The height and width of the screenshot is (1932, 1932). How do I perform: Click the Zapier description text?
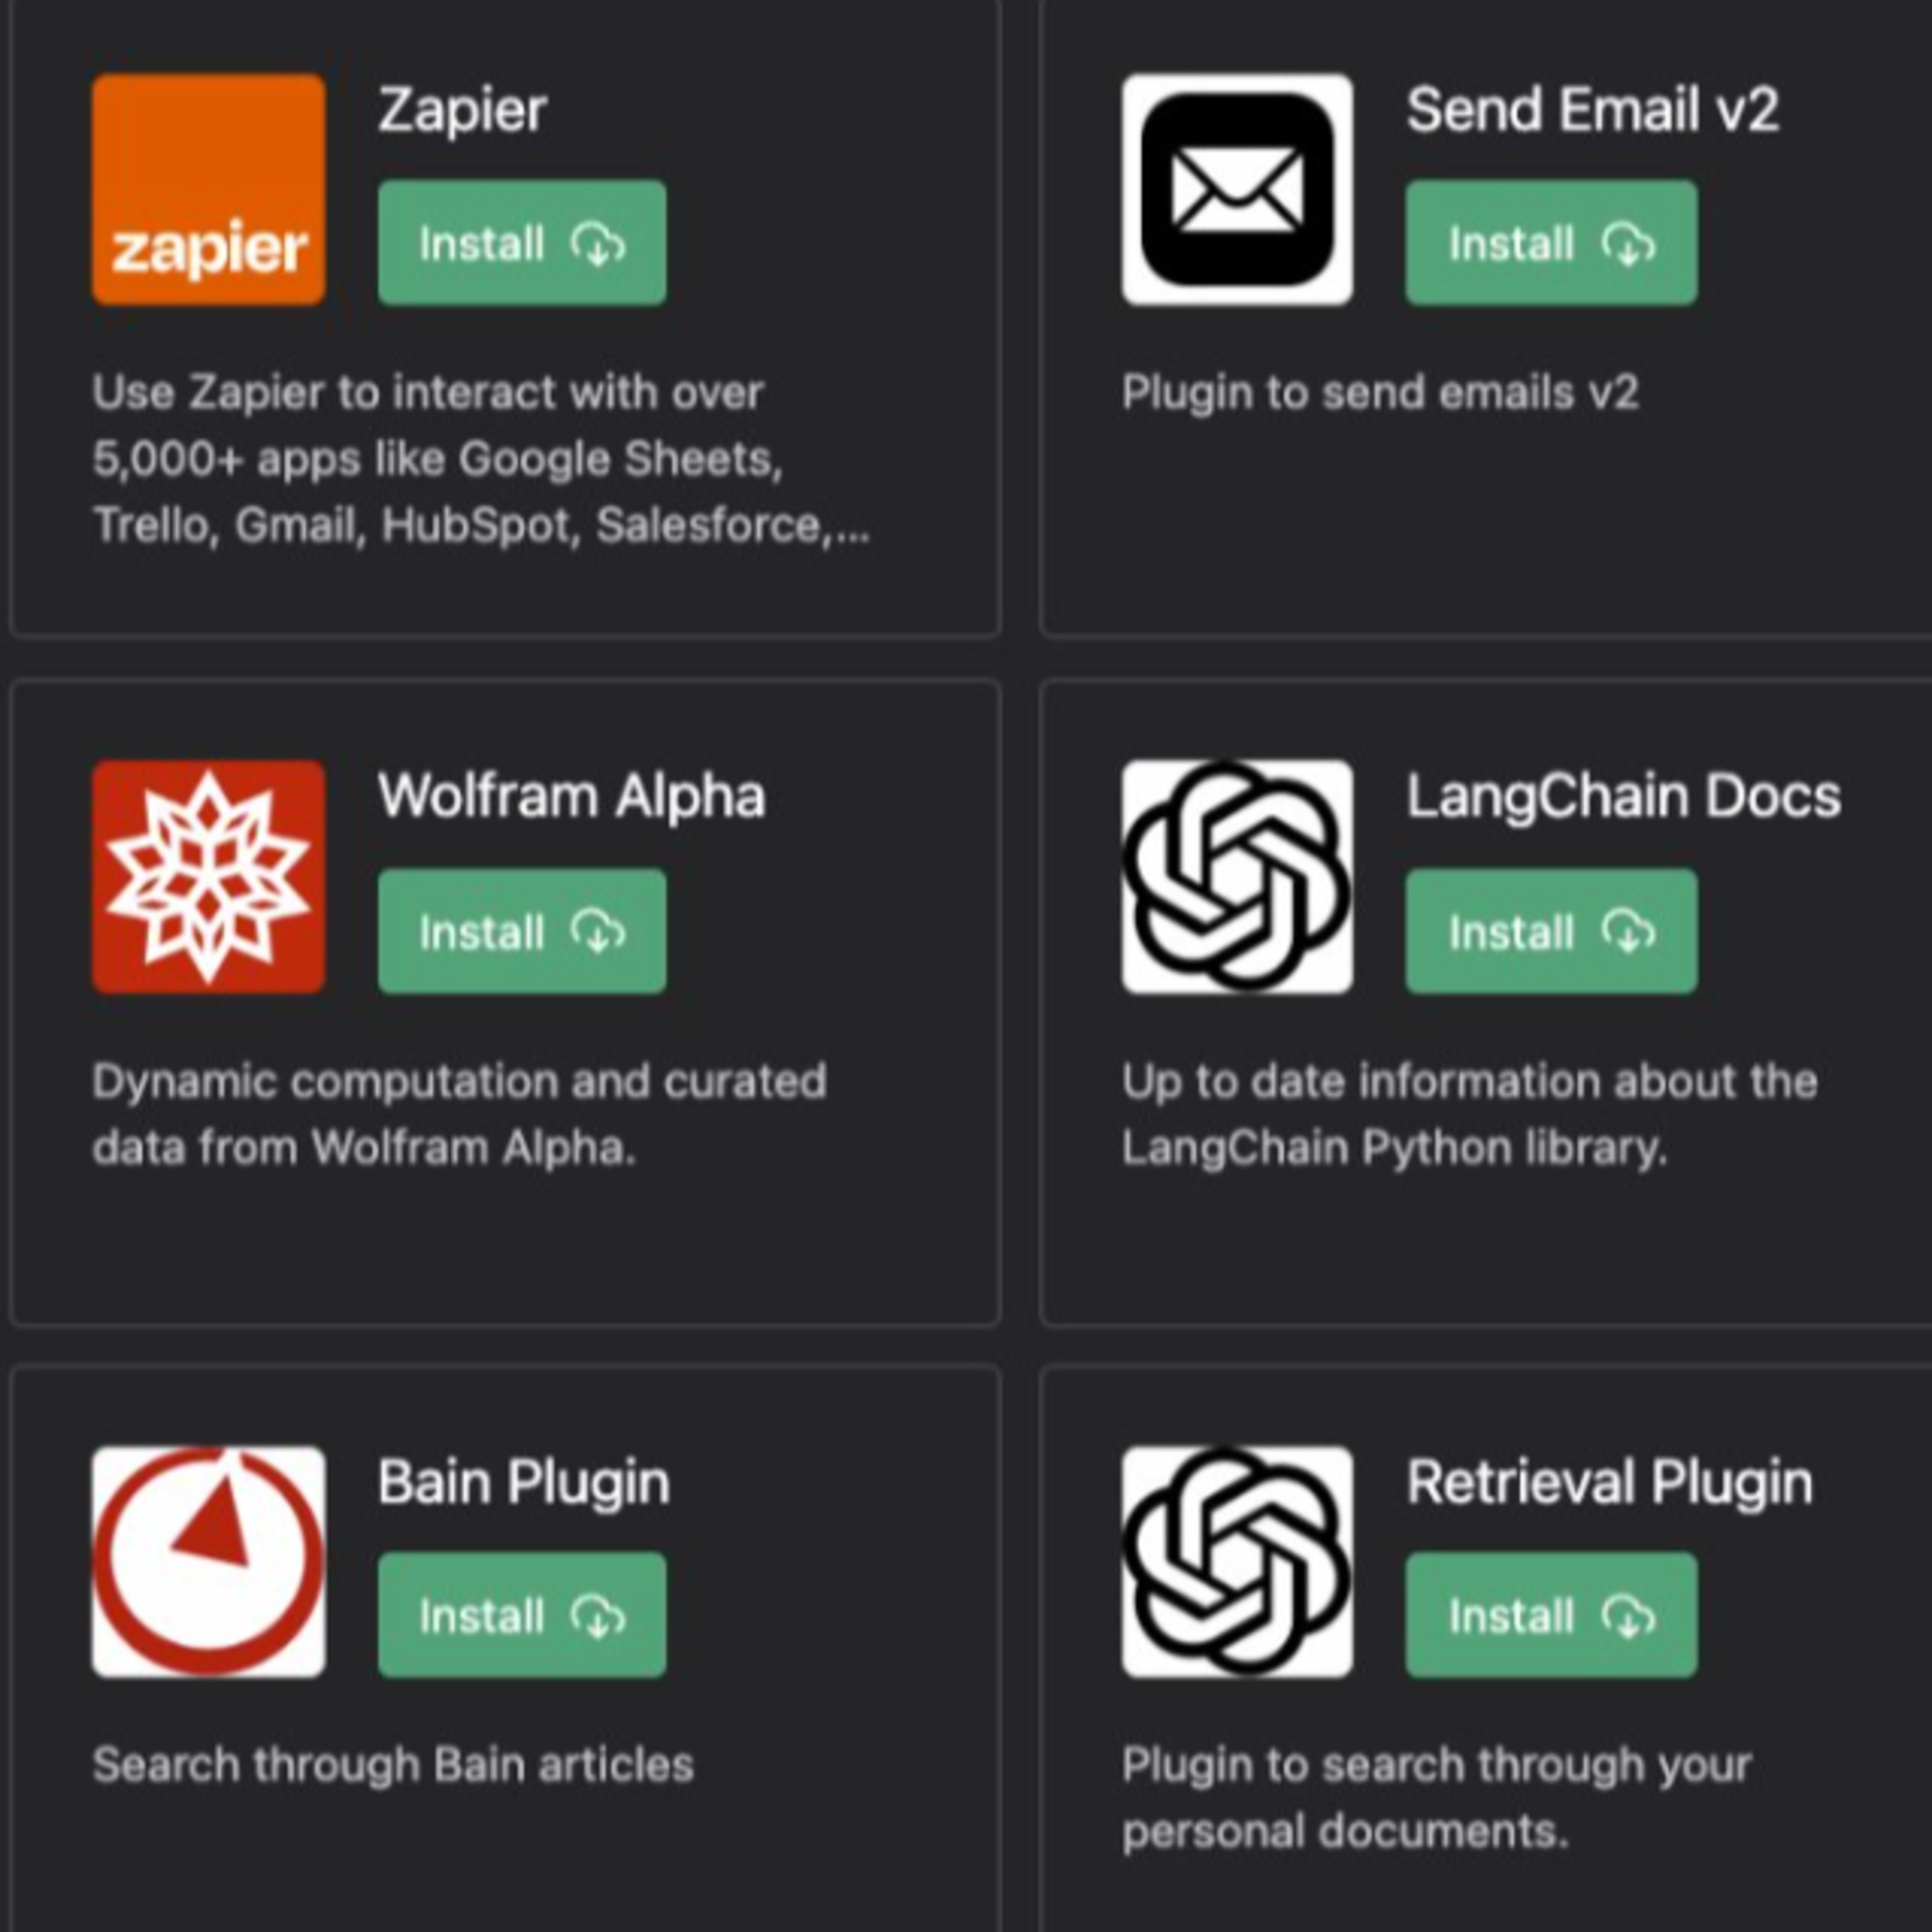(481, 459)
